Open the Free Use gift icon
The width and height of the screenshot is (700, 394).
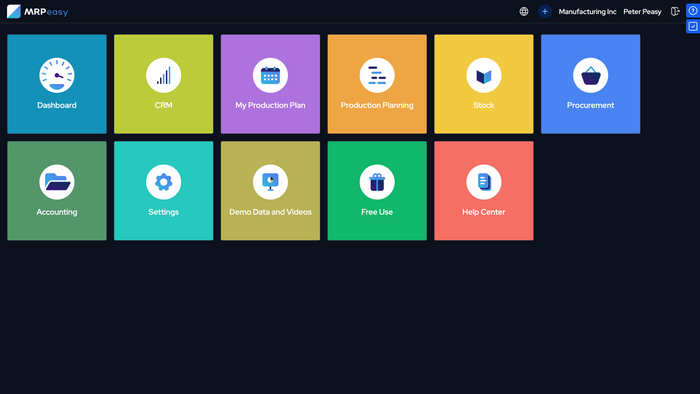tap(377, 182)
